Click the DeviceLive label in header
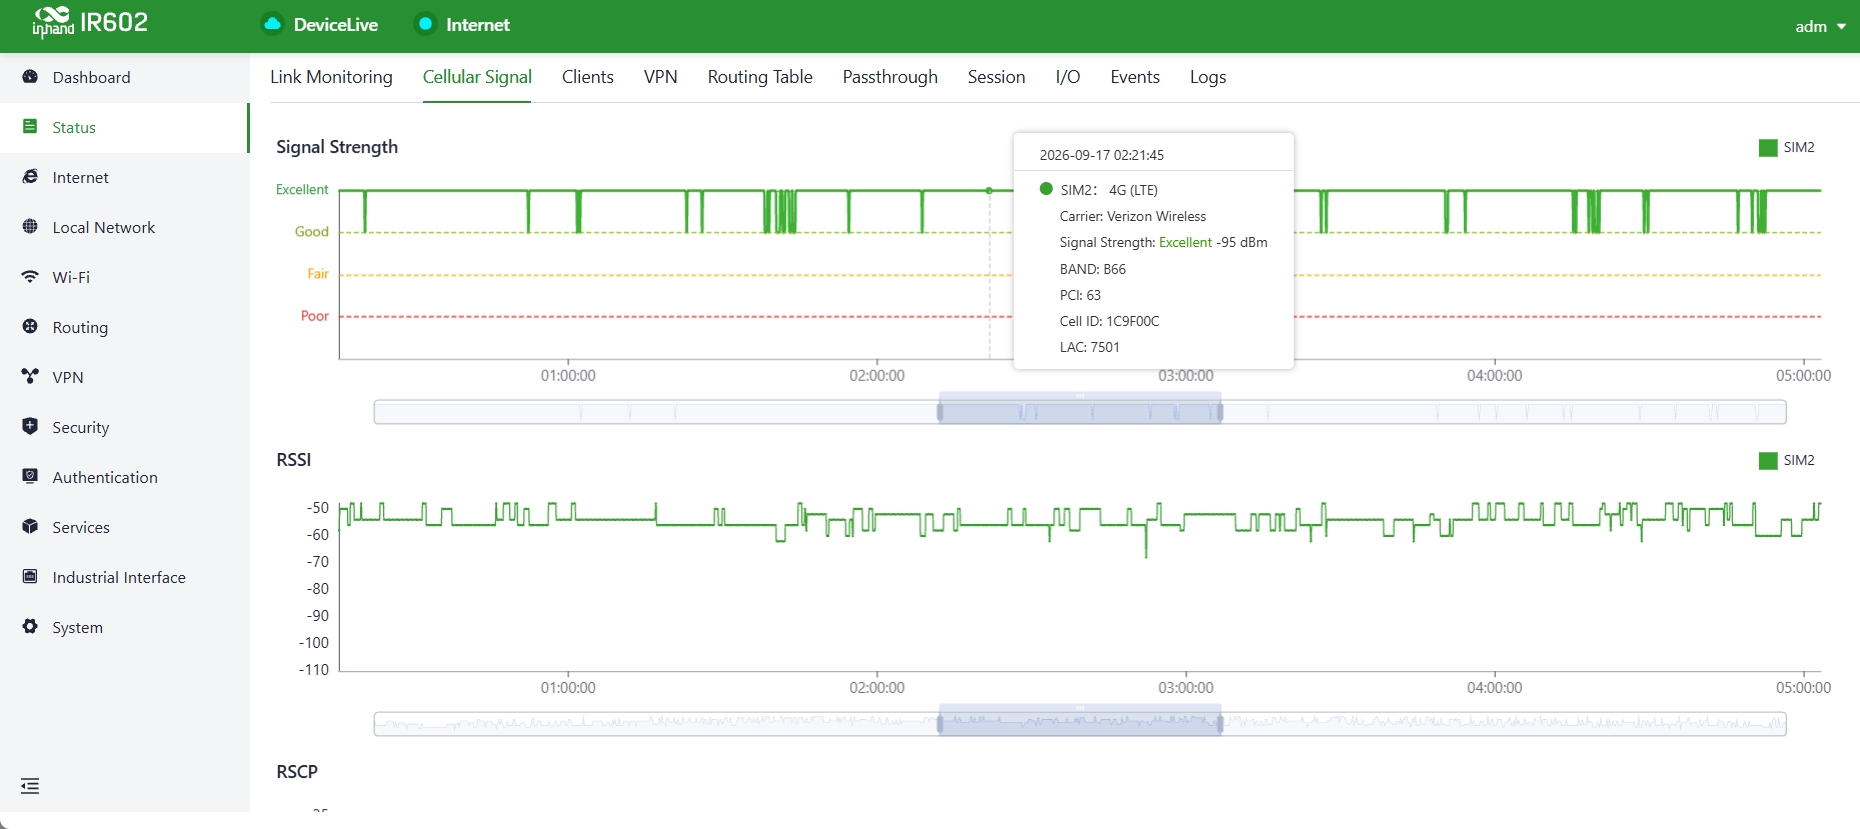The image size is (1860, 829). 336,25
